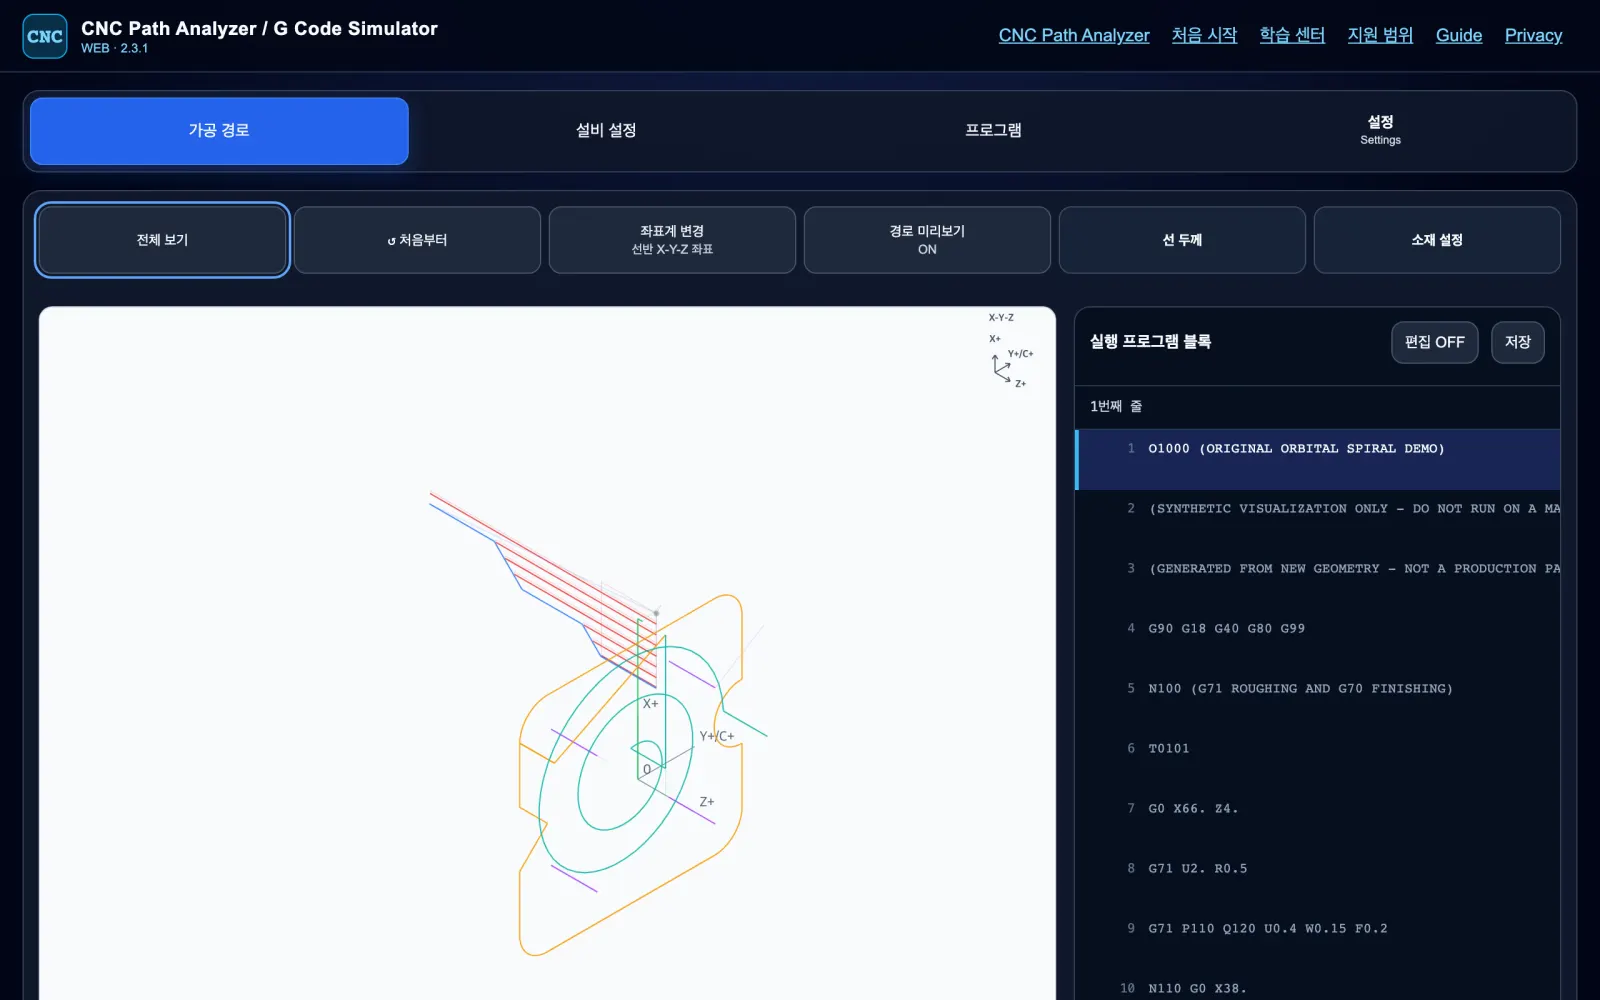Open 소재 설정 material settings
The height and width of the screenshot is (1000, 1600).
click(x=1437, y=240)
